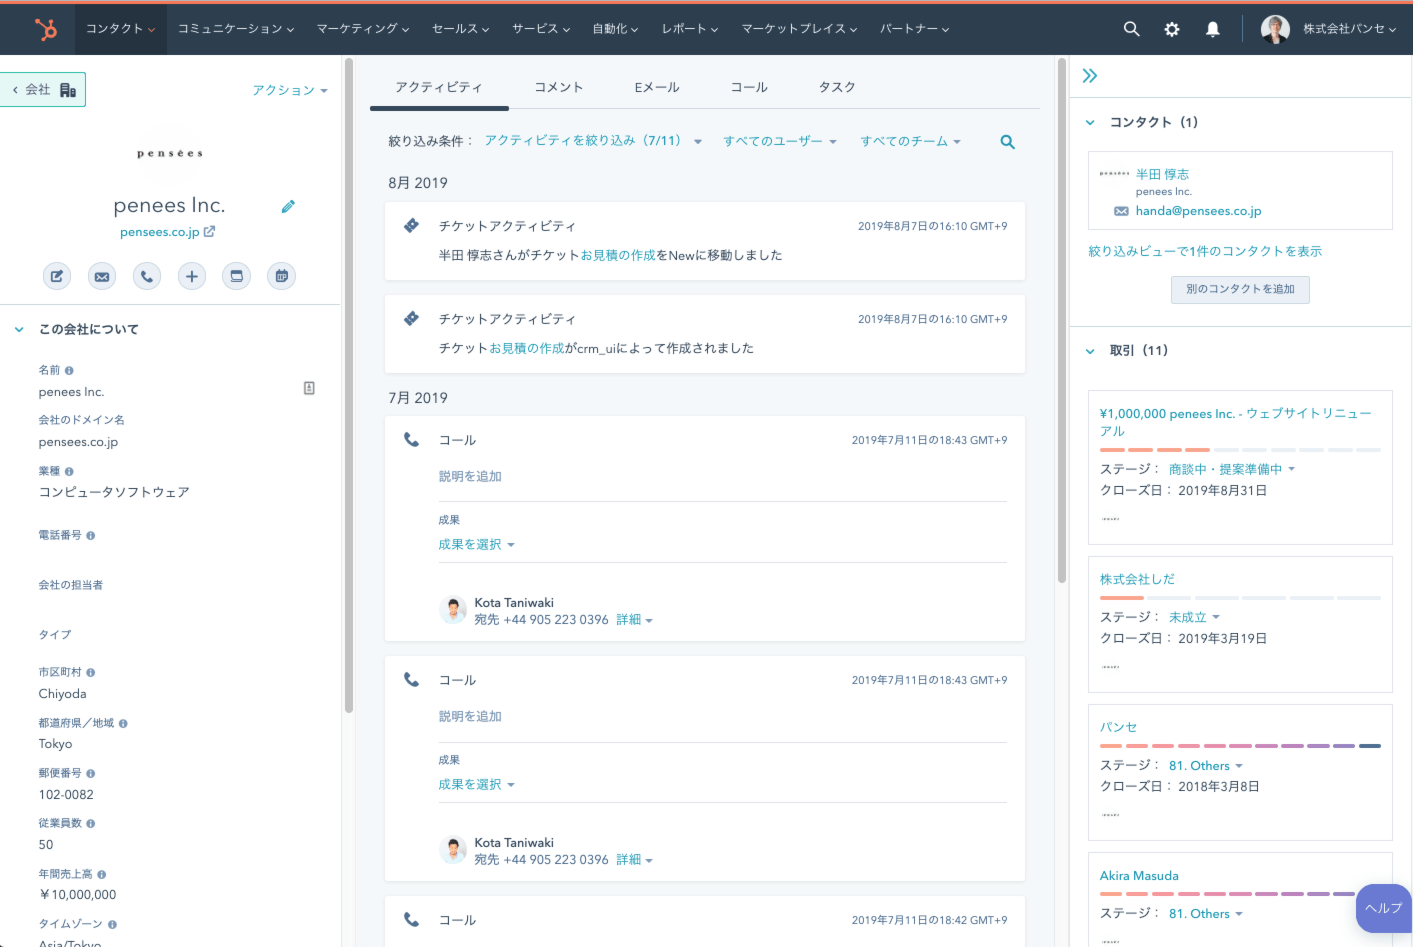The height and width of the screenshot is (947, 1413).
Task: Change stage 未成立 dropdown on 株式会社しだ deal
Action: pyautogui.click(x=1194, y=617)
